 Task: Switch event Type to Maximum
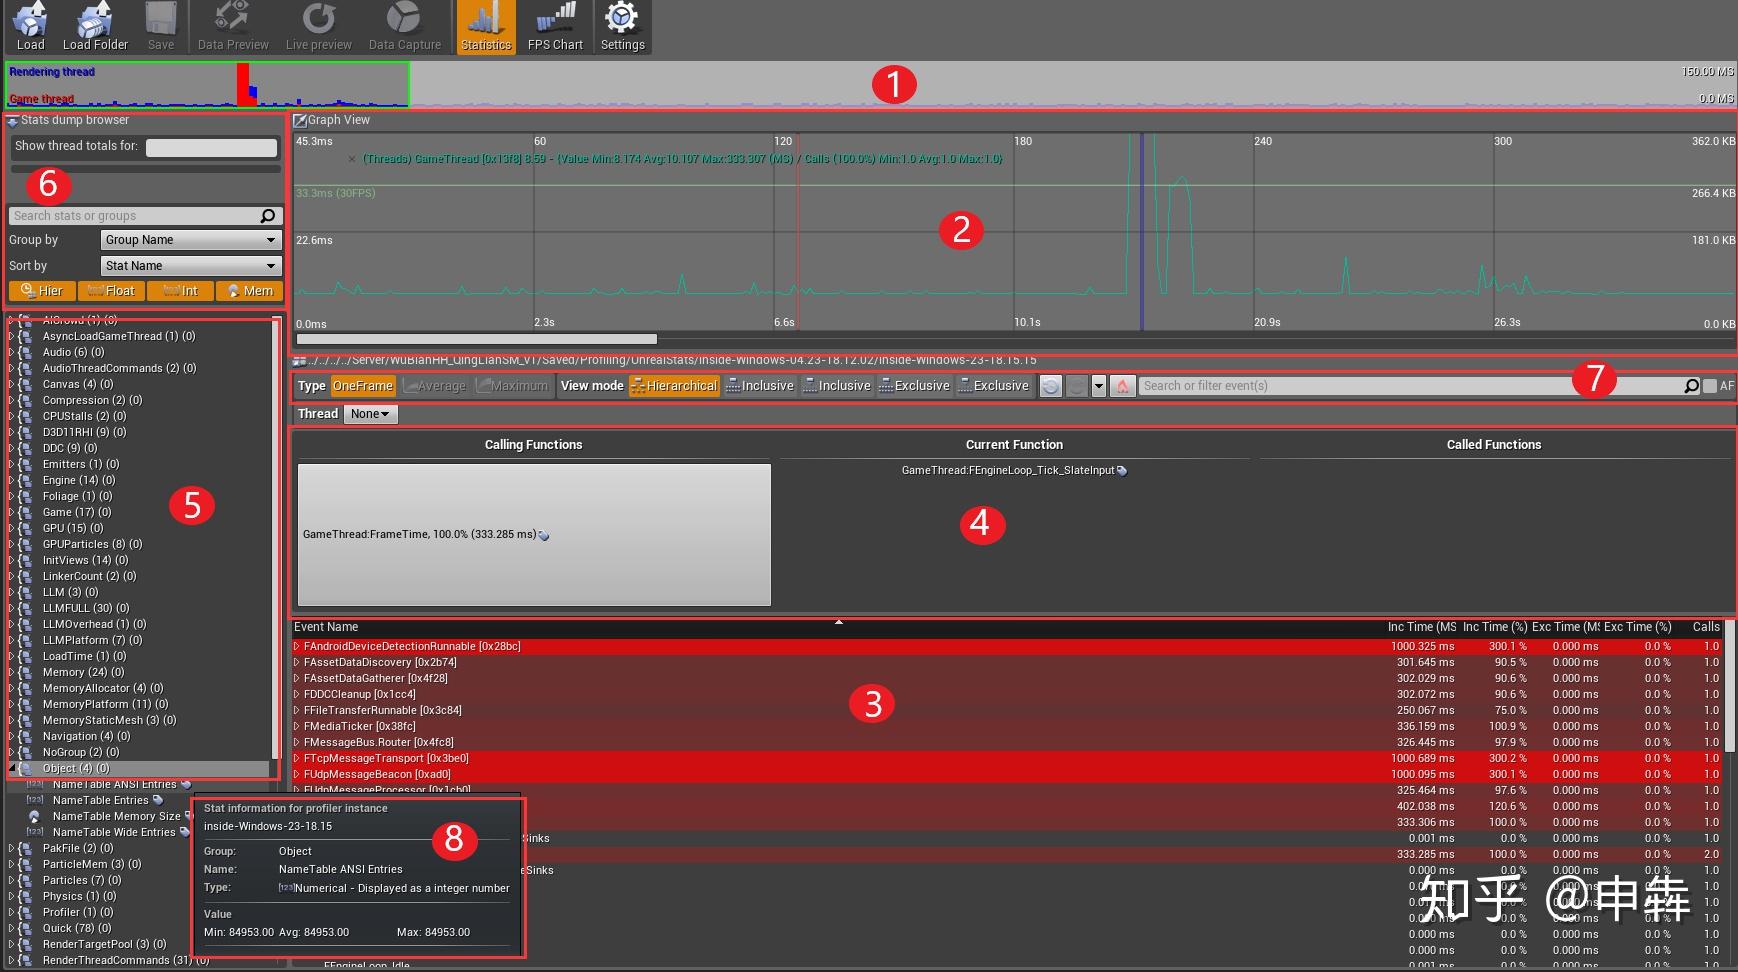[x=513, y=385]
